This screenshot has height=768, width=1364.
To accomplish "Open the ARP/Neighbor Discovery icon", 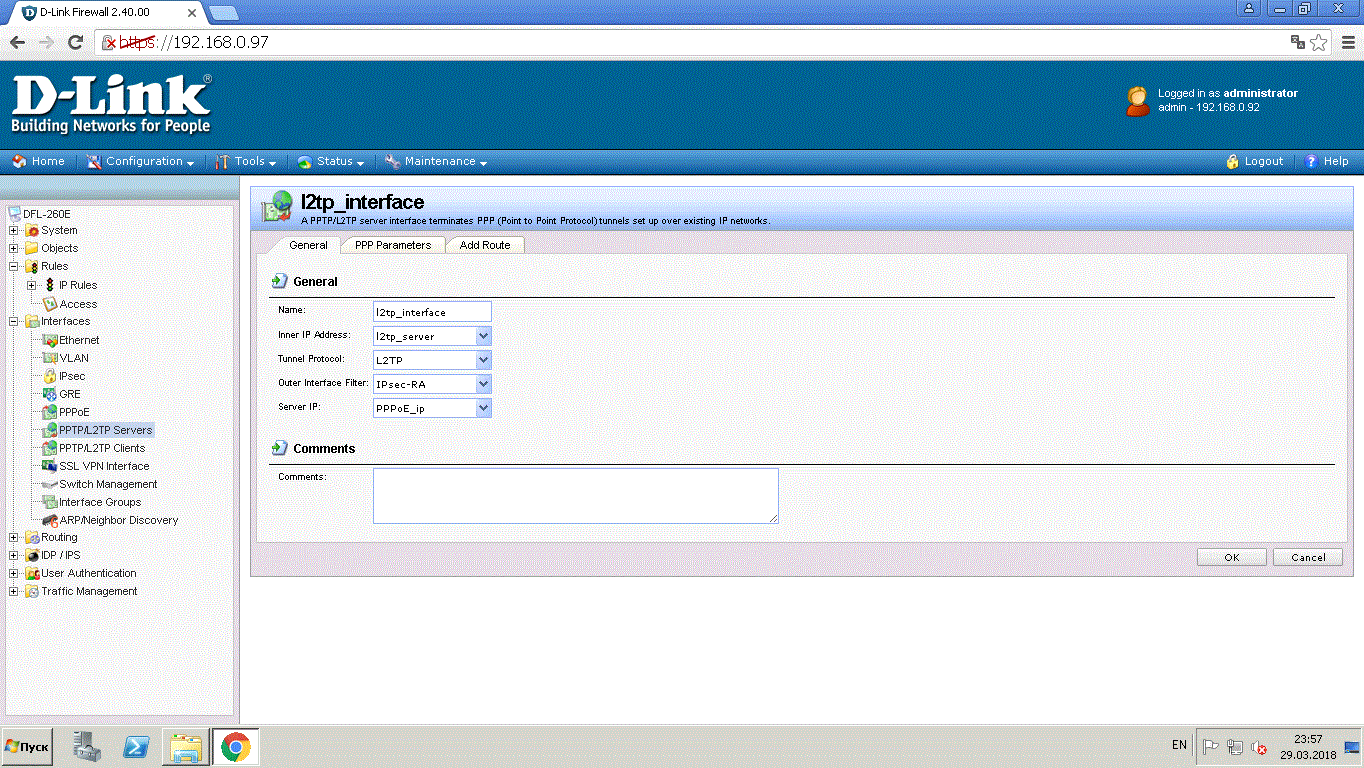I will tap(50, 520).
